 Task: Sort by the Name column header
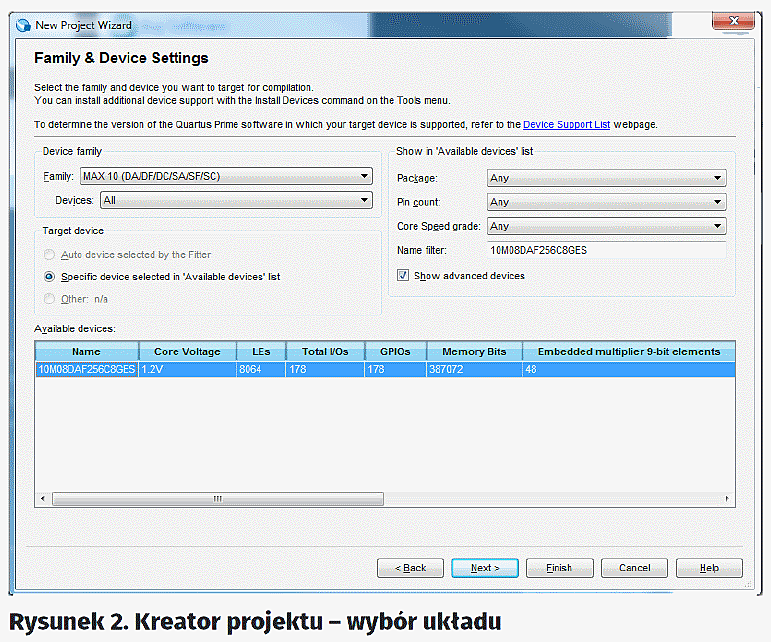click(x=86, y=351)
